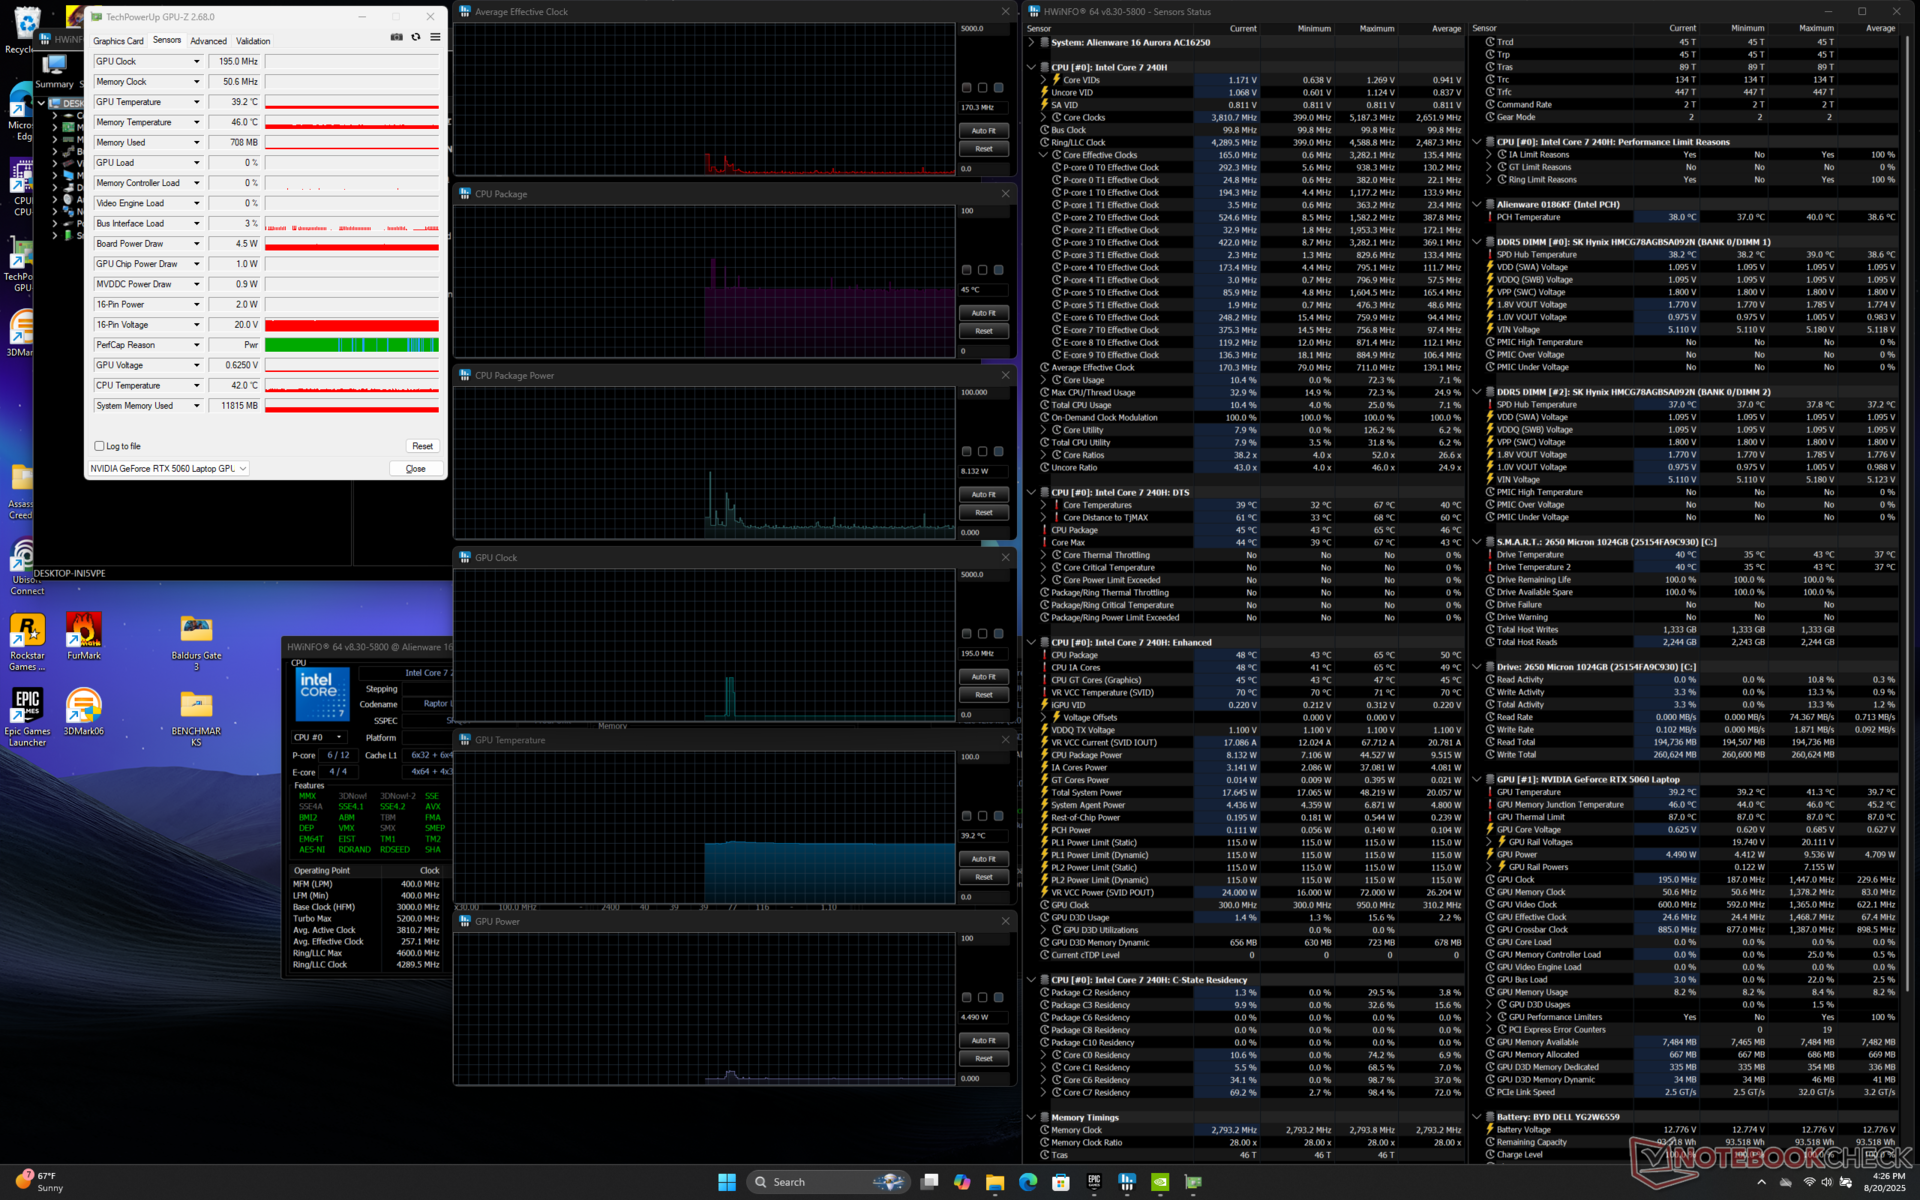Switch to the Graphics Card tab
The image size is (1920, 1200).
(118, 41)
